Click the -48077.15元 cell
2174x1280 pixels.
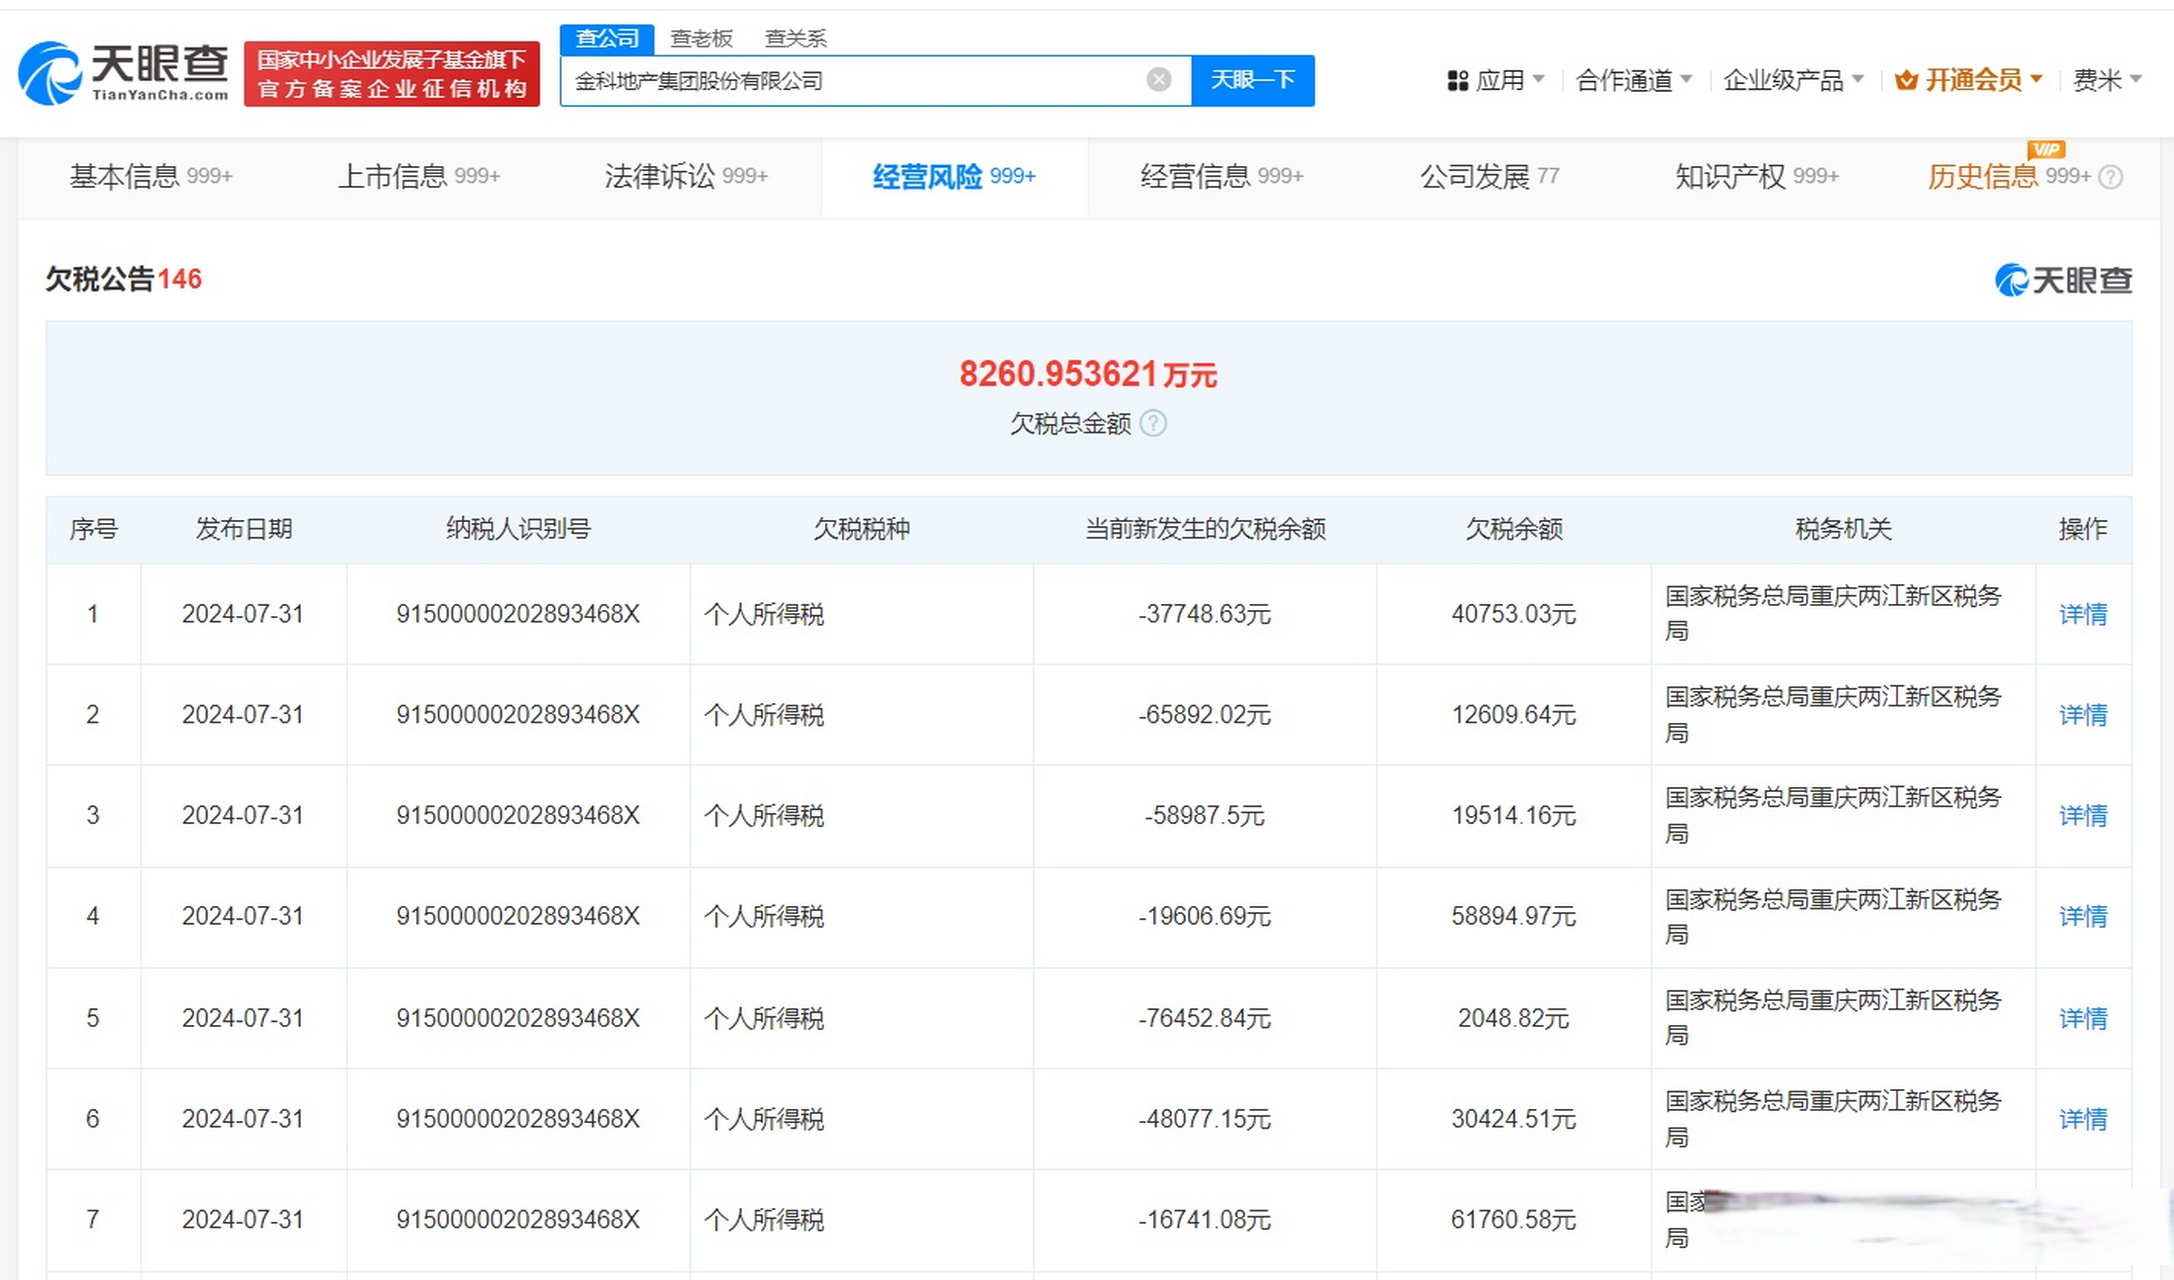1205,1119
